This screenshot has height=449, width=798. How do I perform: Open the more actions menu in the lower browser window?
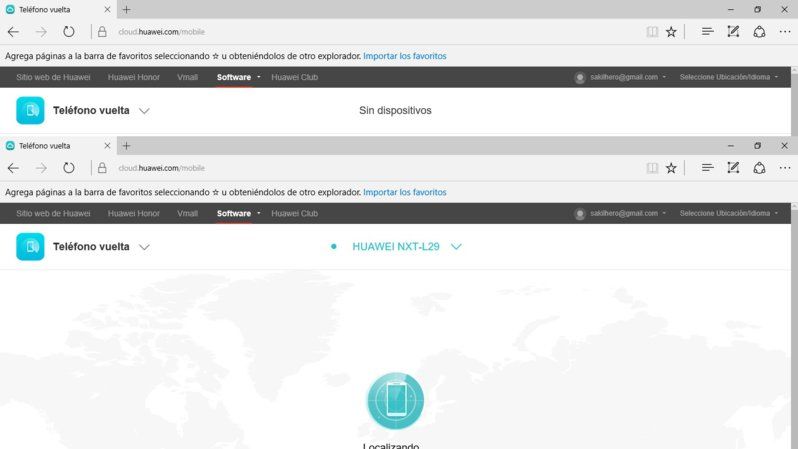(x=785, y=168)
